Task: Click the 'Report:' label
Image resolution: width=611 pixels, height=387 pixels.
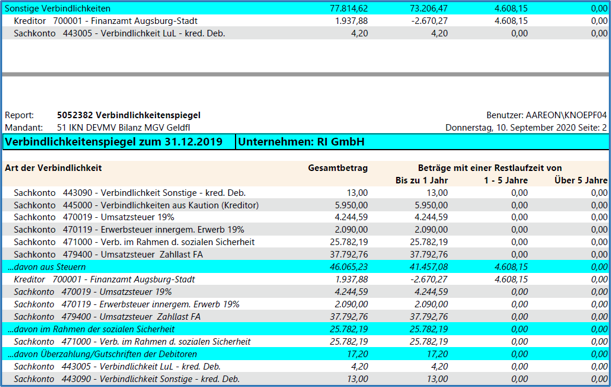Action: coord(19,115)
